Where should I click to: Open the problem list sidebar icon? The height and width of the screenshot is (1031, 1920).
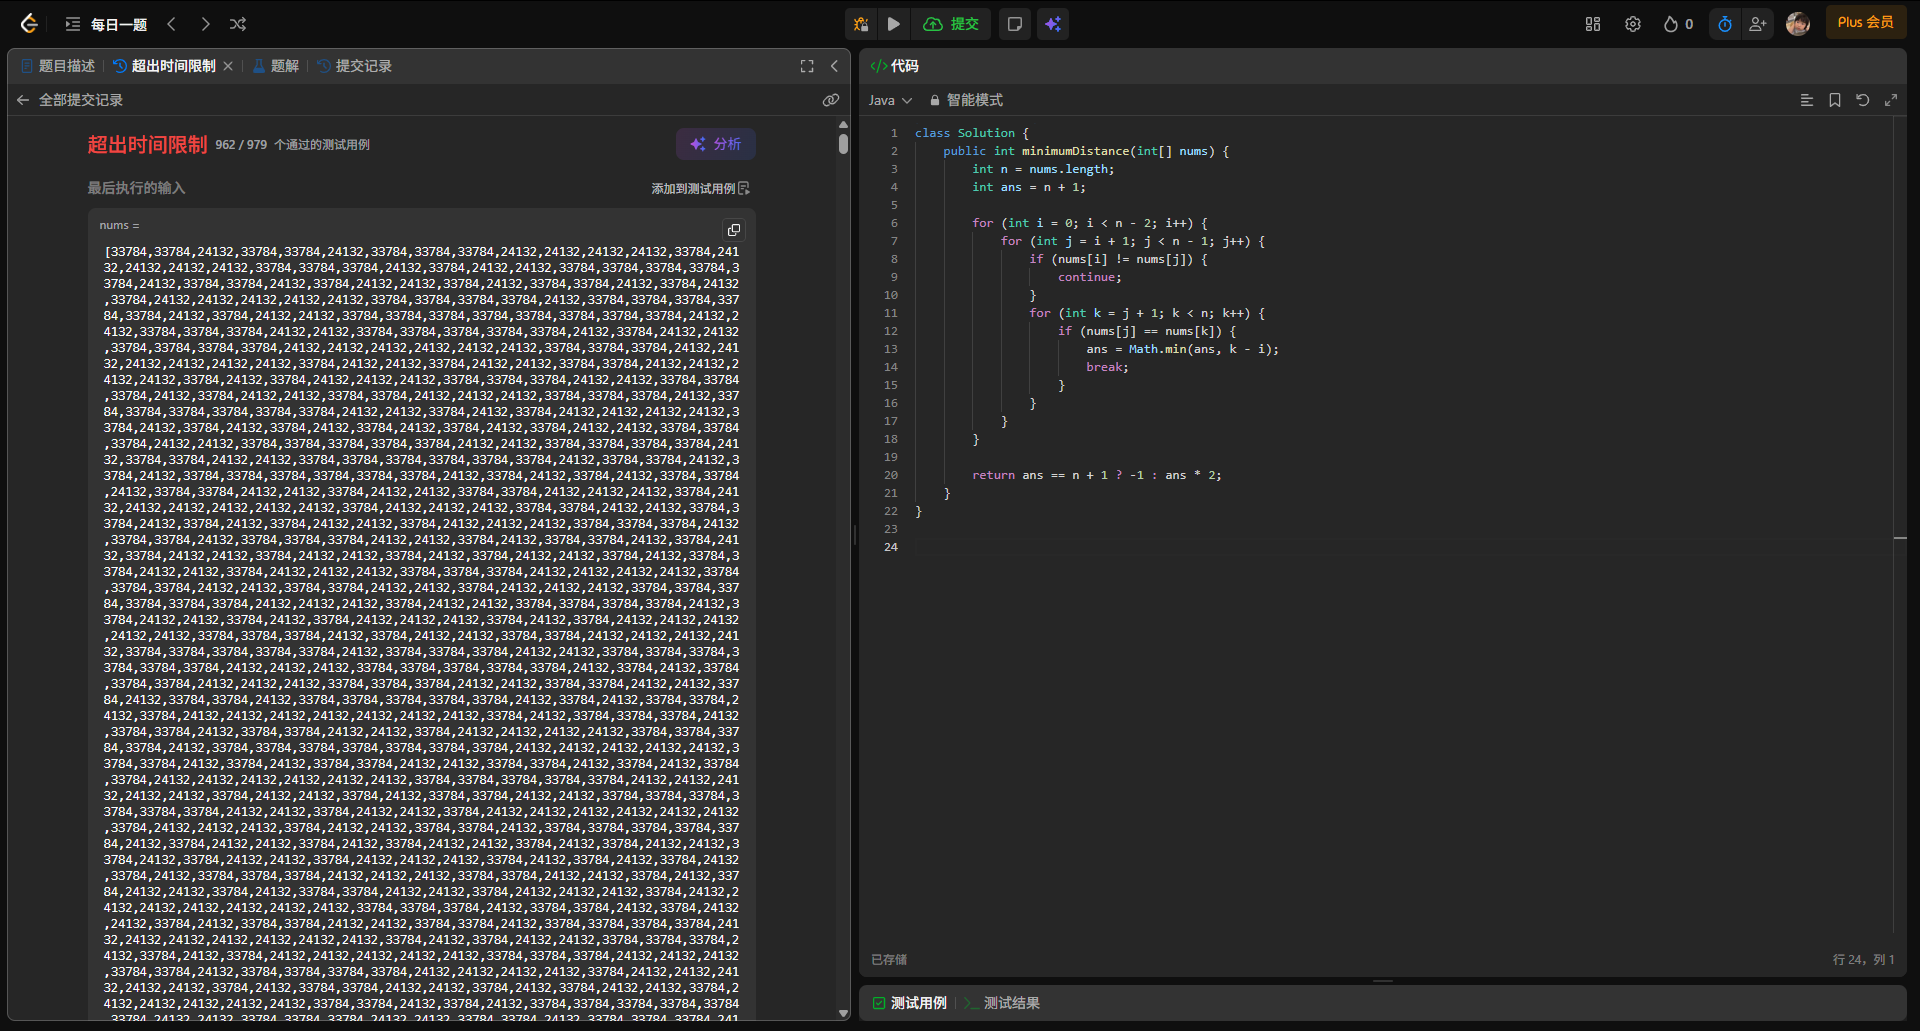pos(73,24)
